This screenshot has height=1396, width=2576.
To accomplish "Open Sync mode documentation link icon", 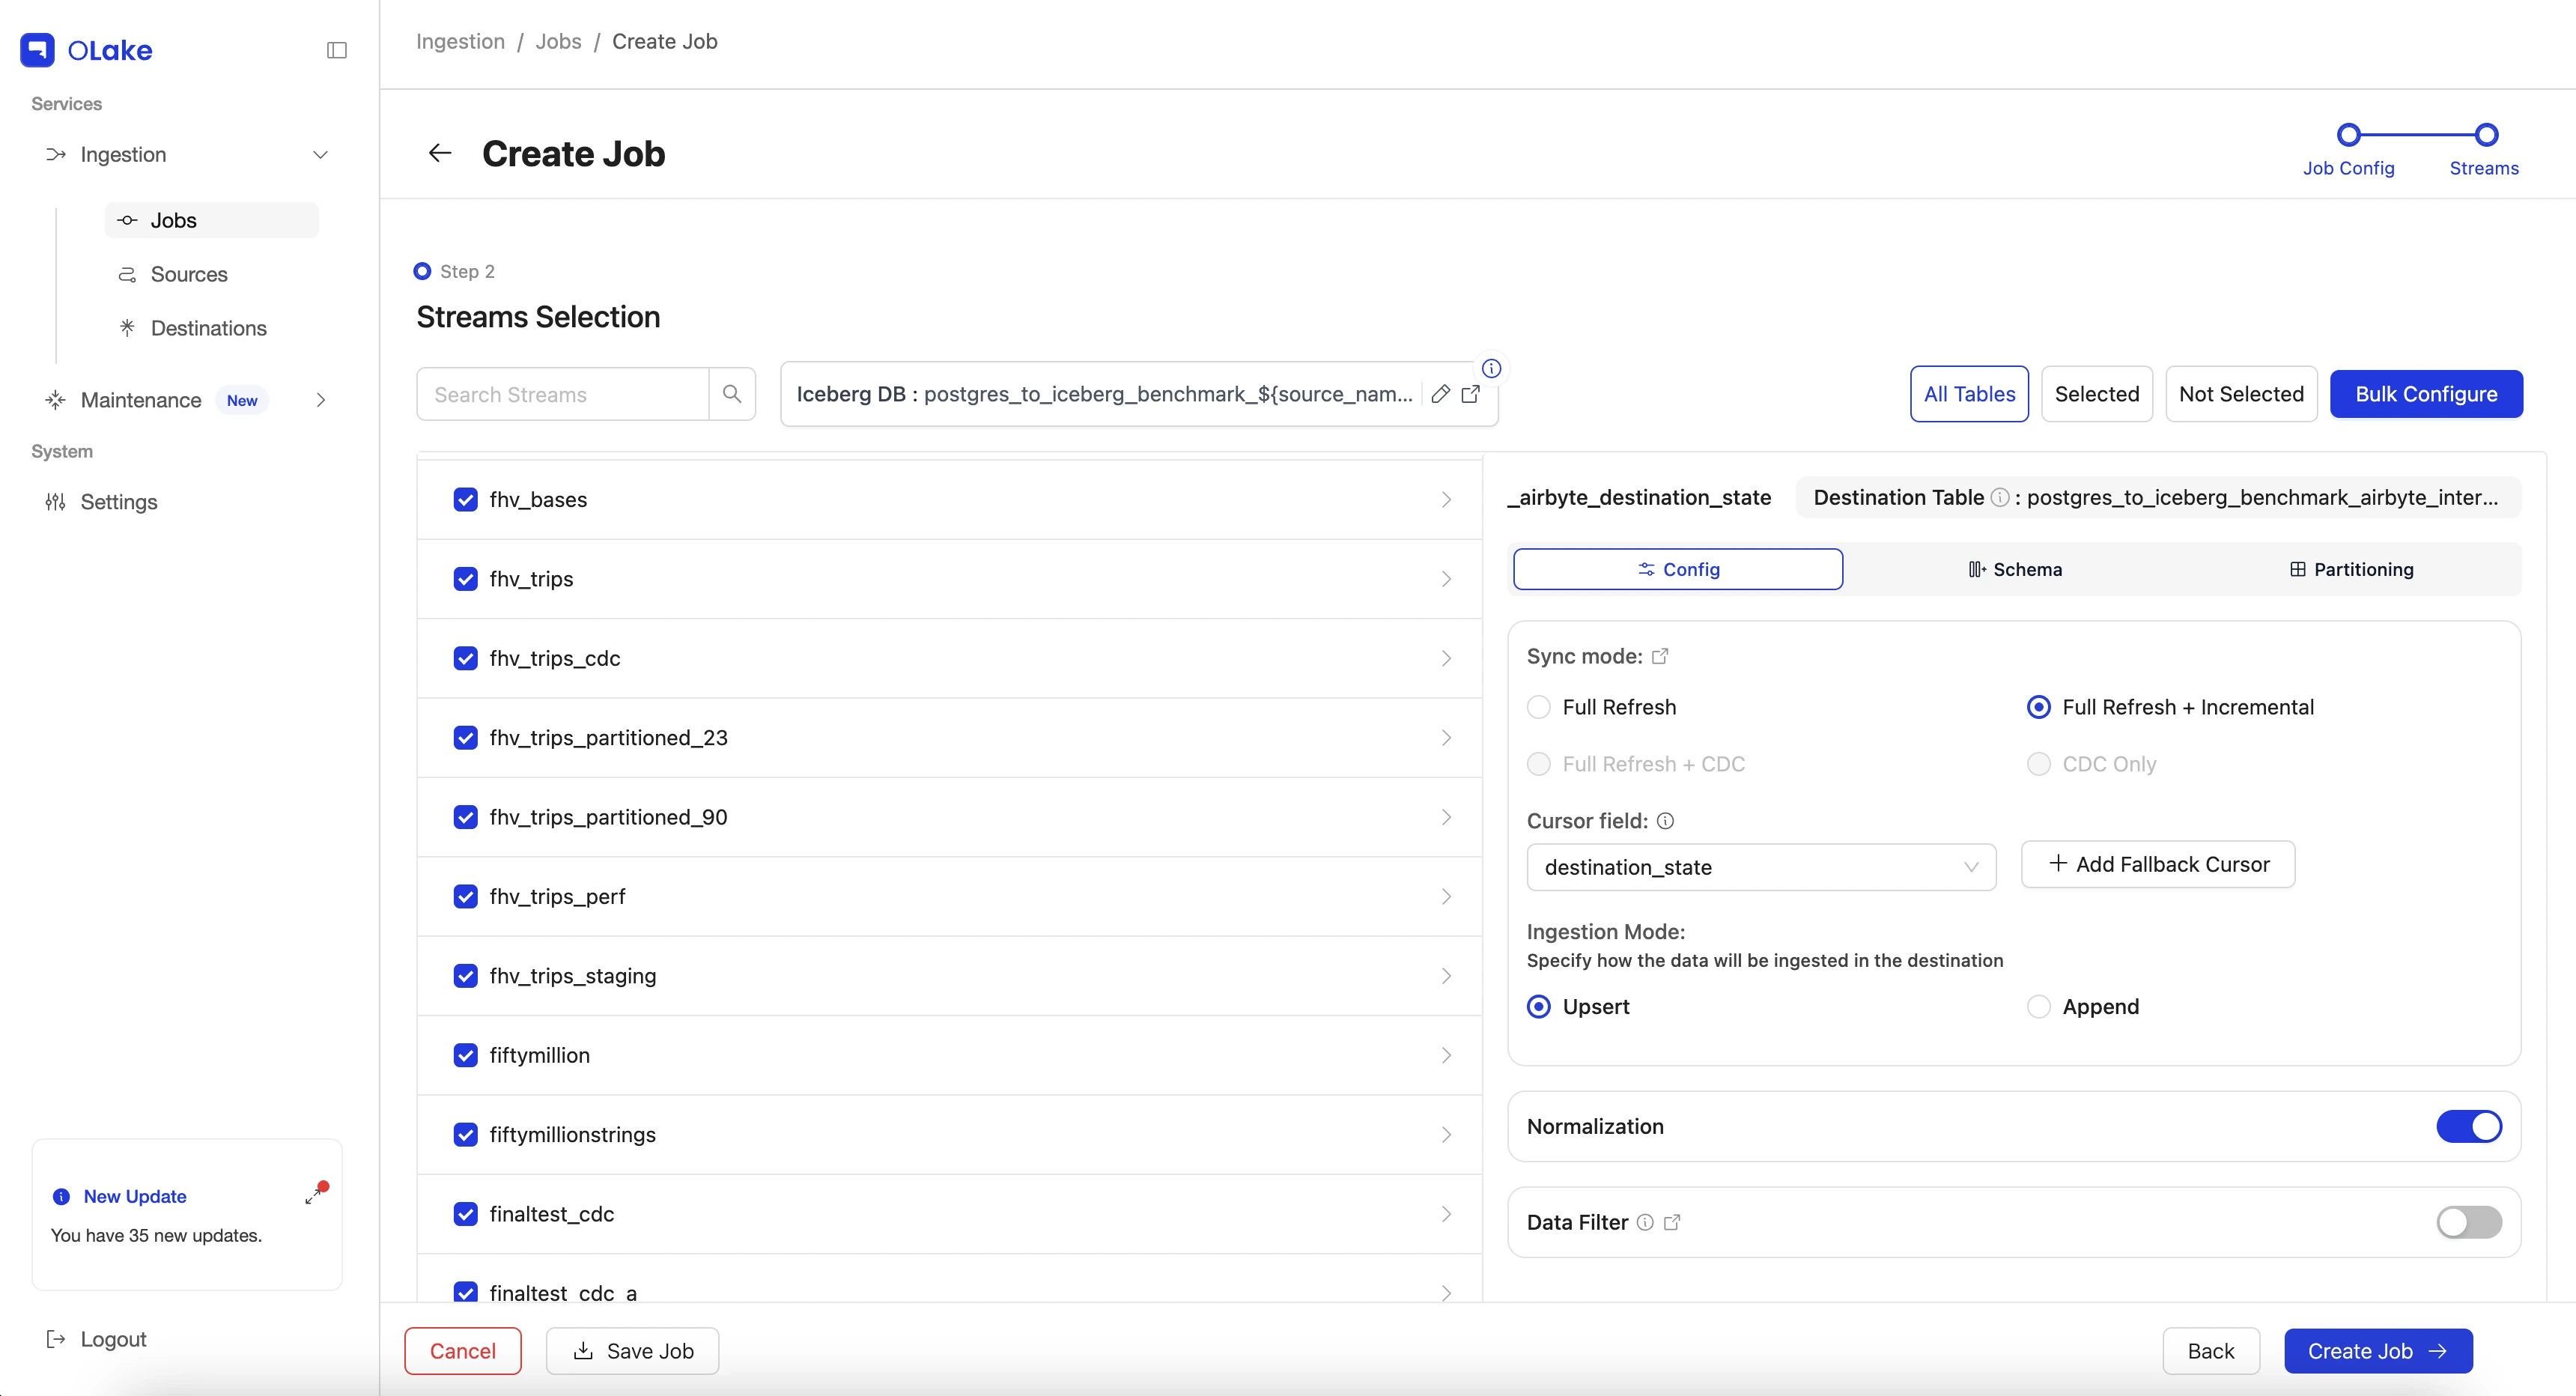I will pos(1660,656).
